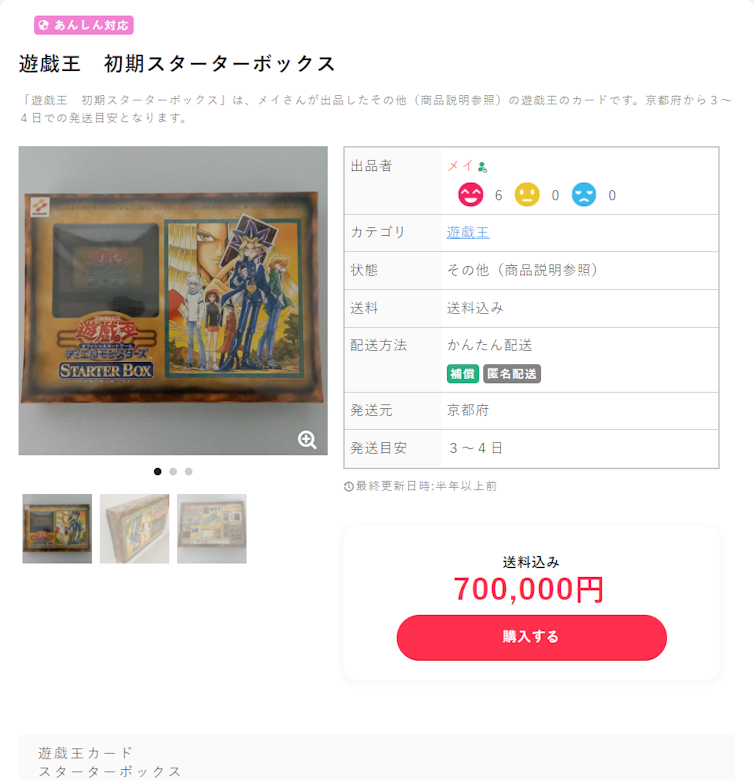Image resolution: width=754 pixels, height=780 pixels.
Task: Click the sad blue face rating icon
Action: (x=584, y=195)
